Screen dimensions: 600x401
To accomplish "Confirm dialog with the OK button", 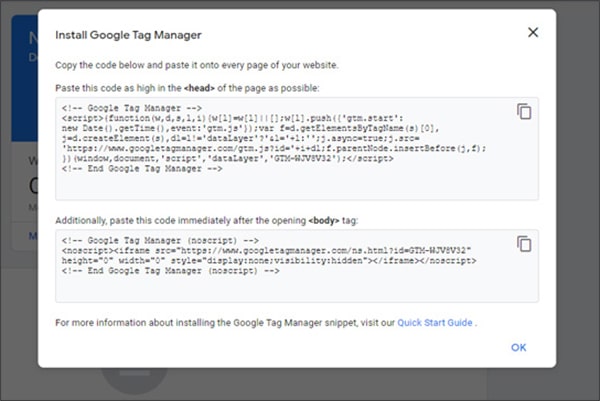I will 518,347.
